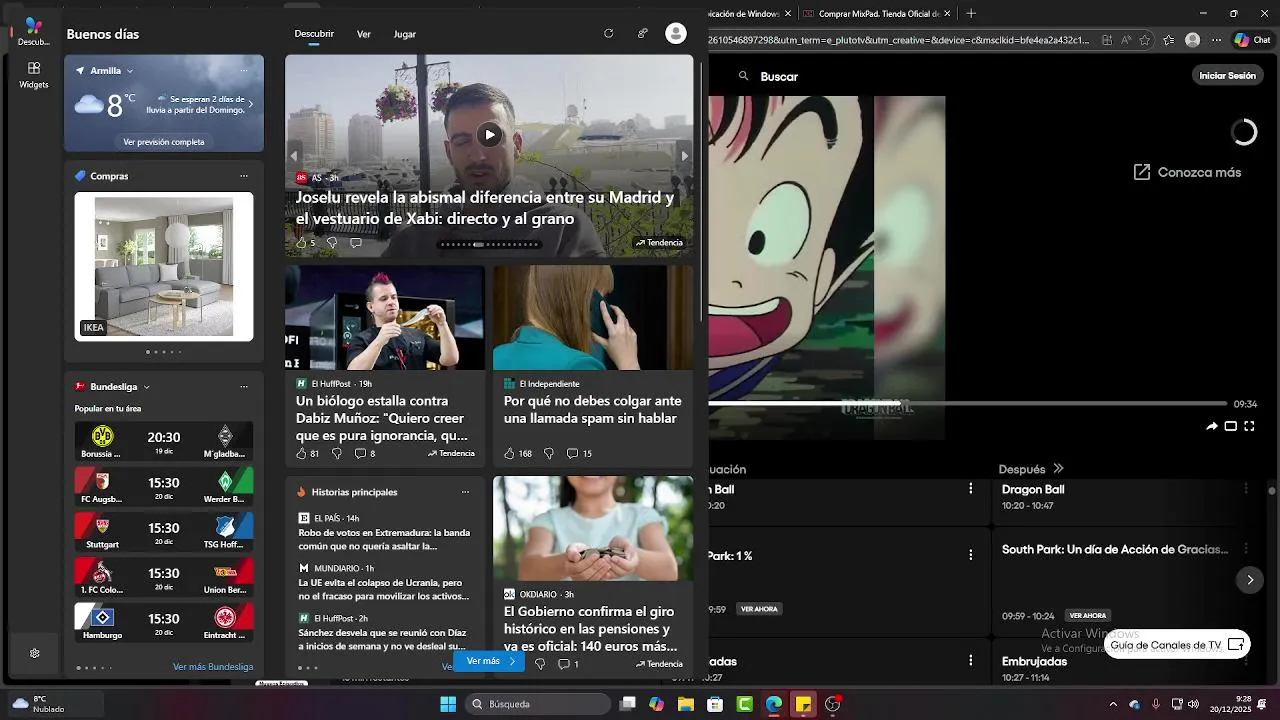Screen dimensions: 1280x720
Task: Click the Edge profile icon
Action: pos(1192,40)
